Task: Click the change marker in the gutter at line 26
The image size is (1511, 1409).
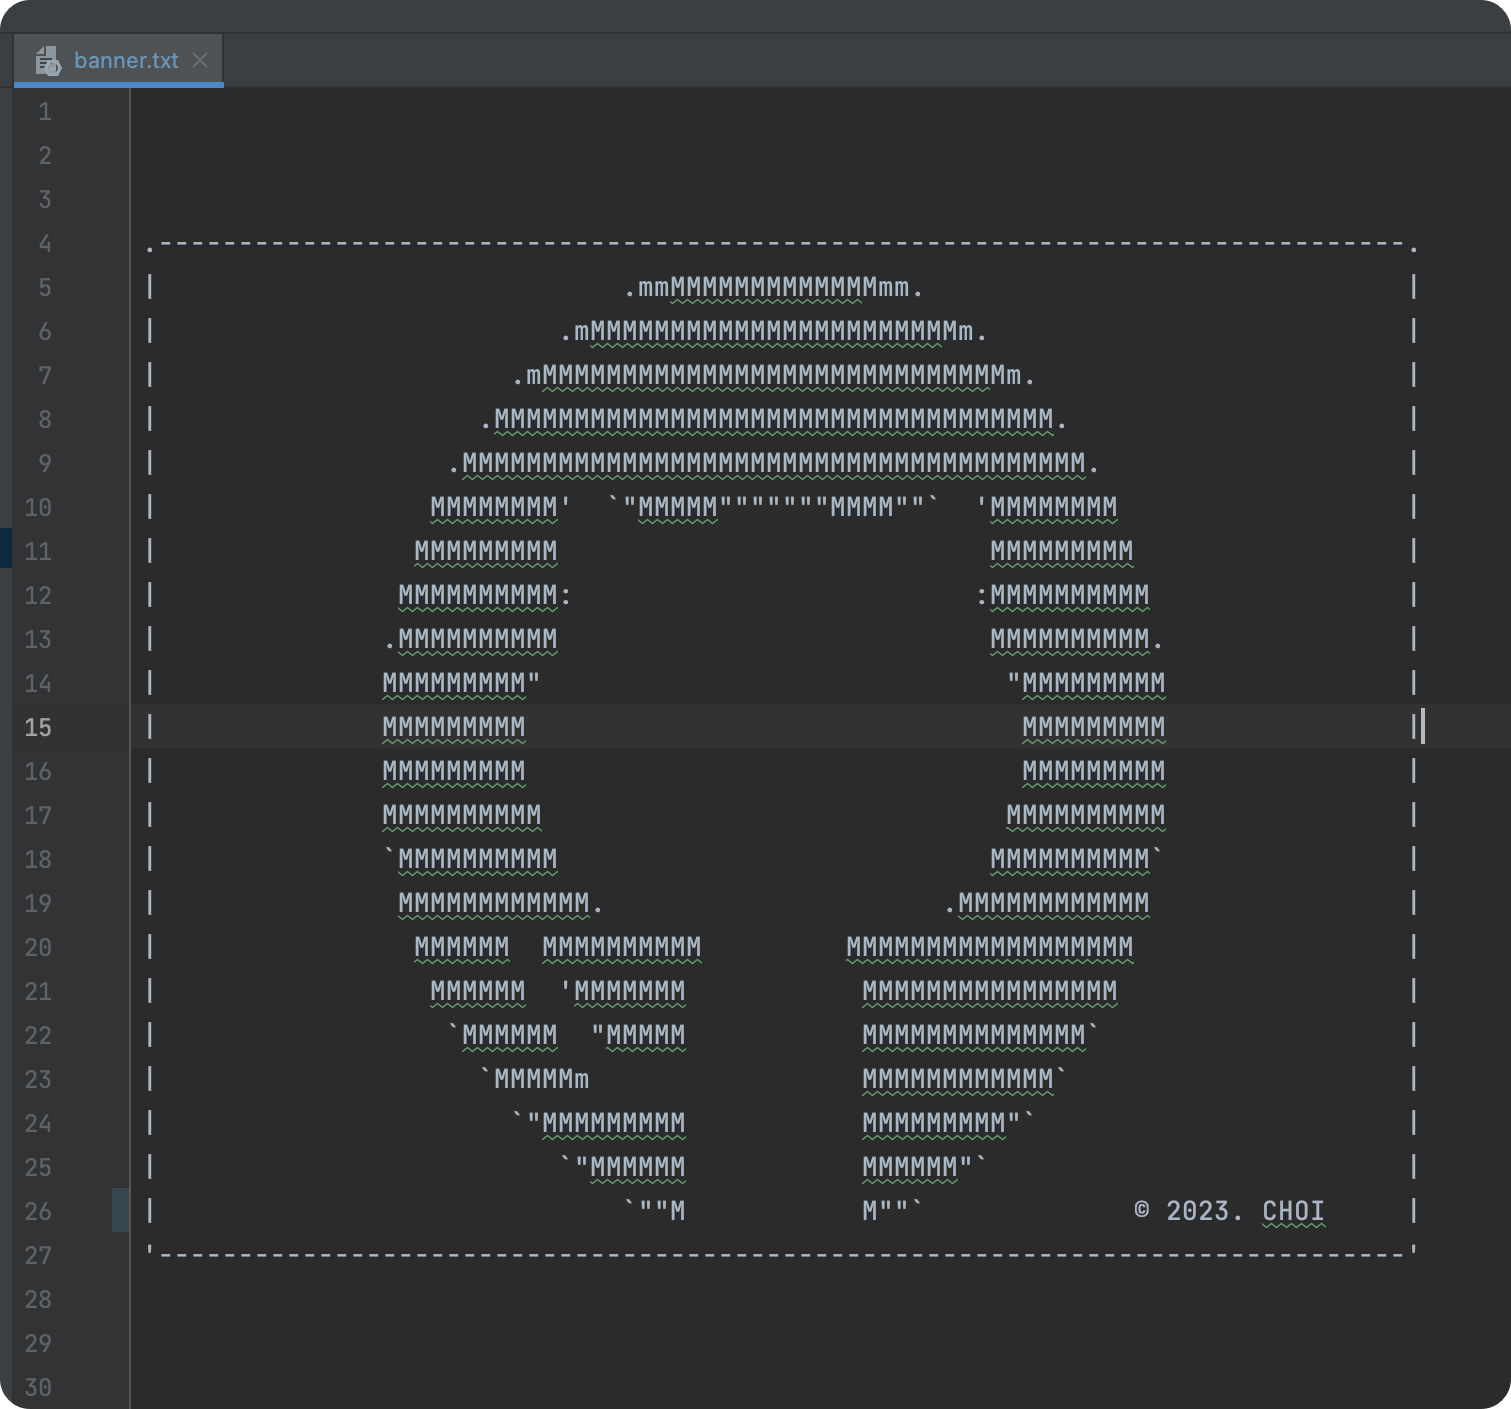Action: point(120,1211)
